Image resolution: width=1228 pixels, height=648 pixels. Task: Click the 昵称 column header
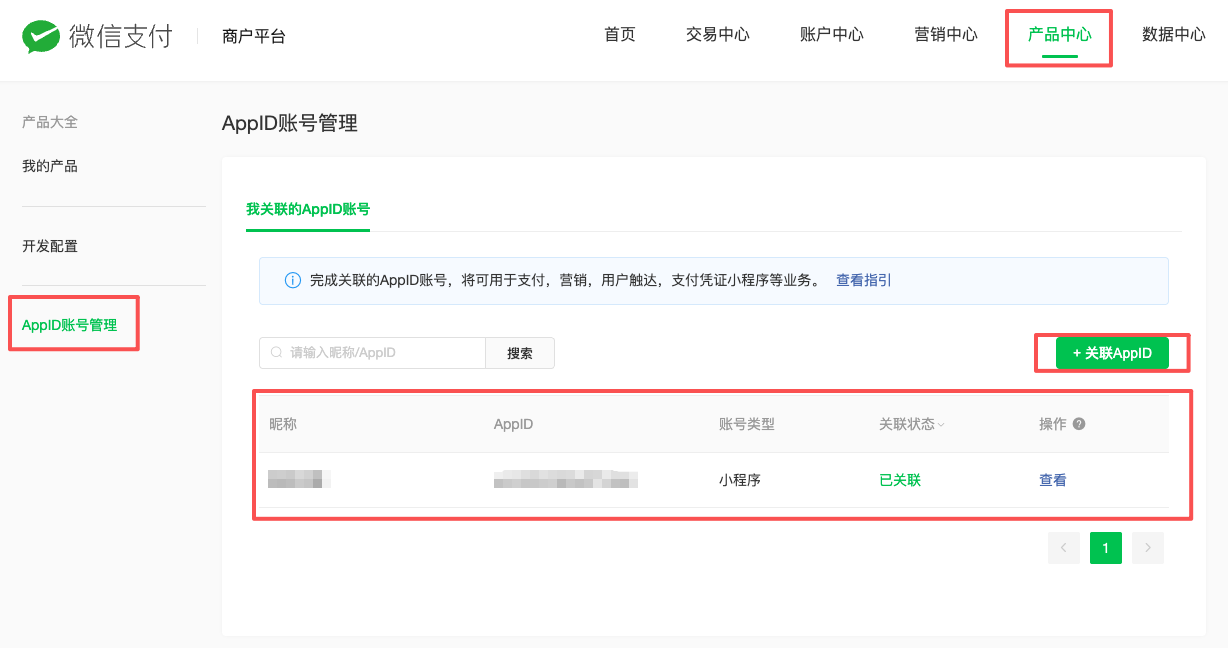point(283,424)
